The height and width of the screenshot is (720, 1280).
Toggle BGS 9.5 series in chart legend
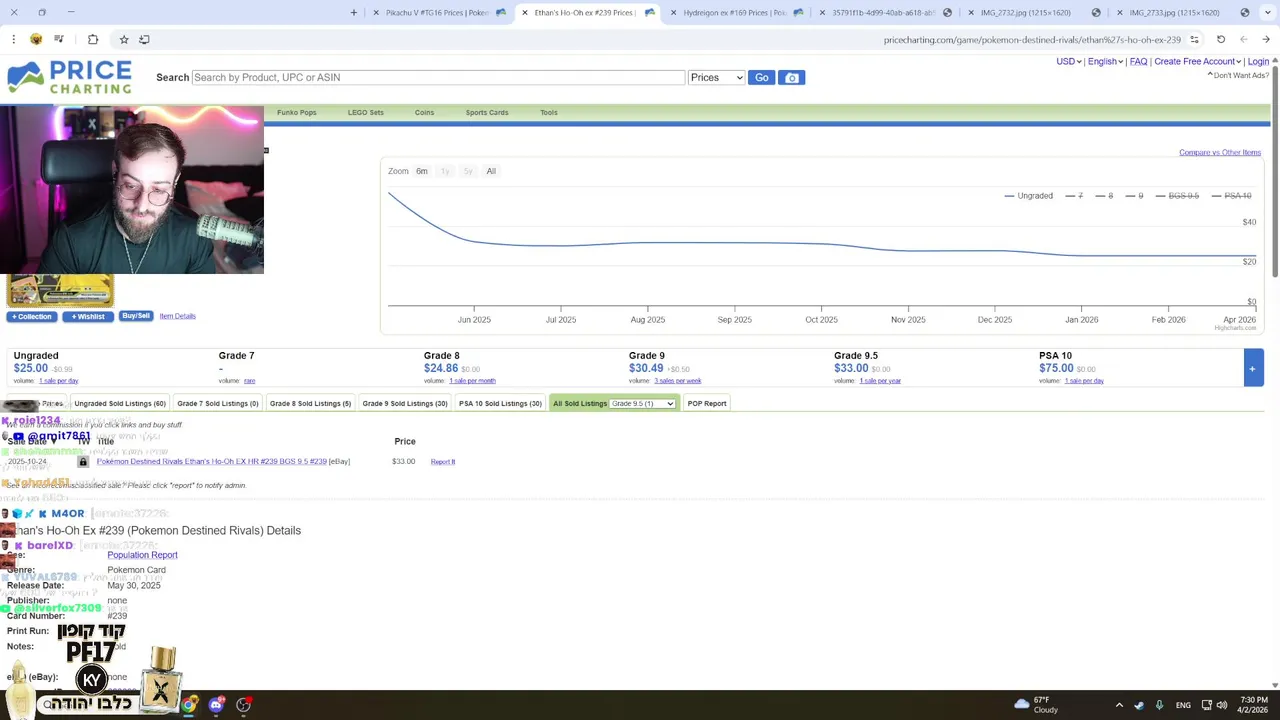coord(1176,196)
